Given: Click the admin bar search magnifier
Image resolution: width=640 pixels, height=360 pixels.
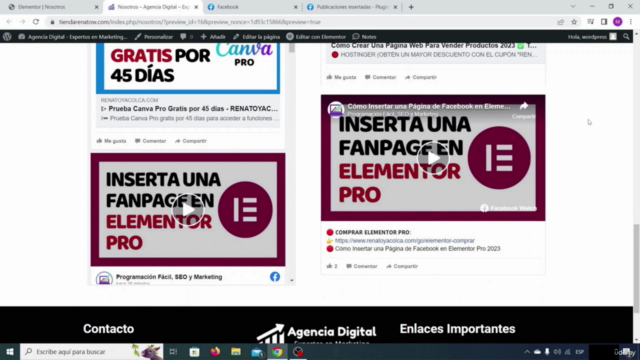Looking at the screenshot, I should point(626,37).
